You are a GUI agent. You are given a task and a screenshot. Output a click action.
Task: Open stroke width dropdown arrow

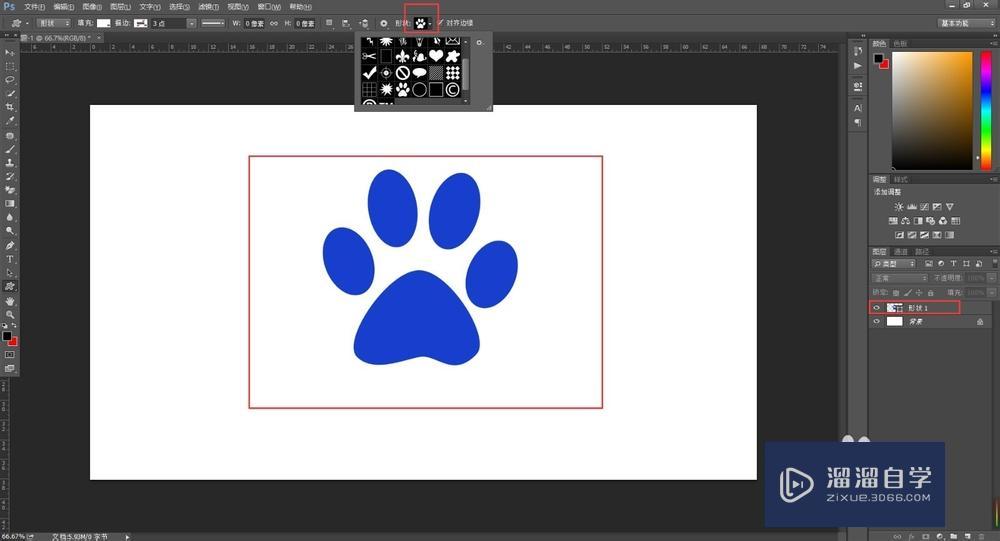point(191,23)
